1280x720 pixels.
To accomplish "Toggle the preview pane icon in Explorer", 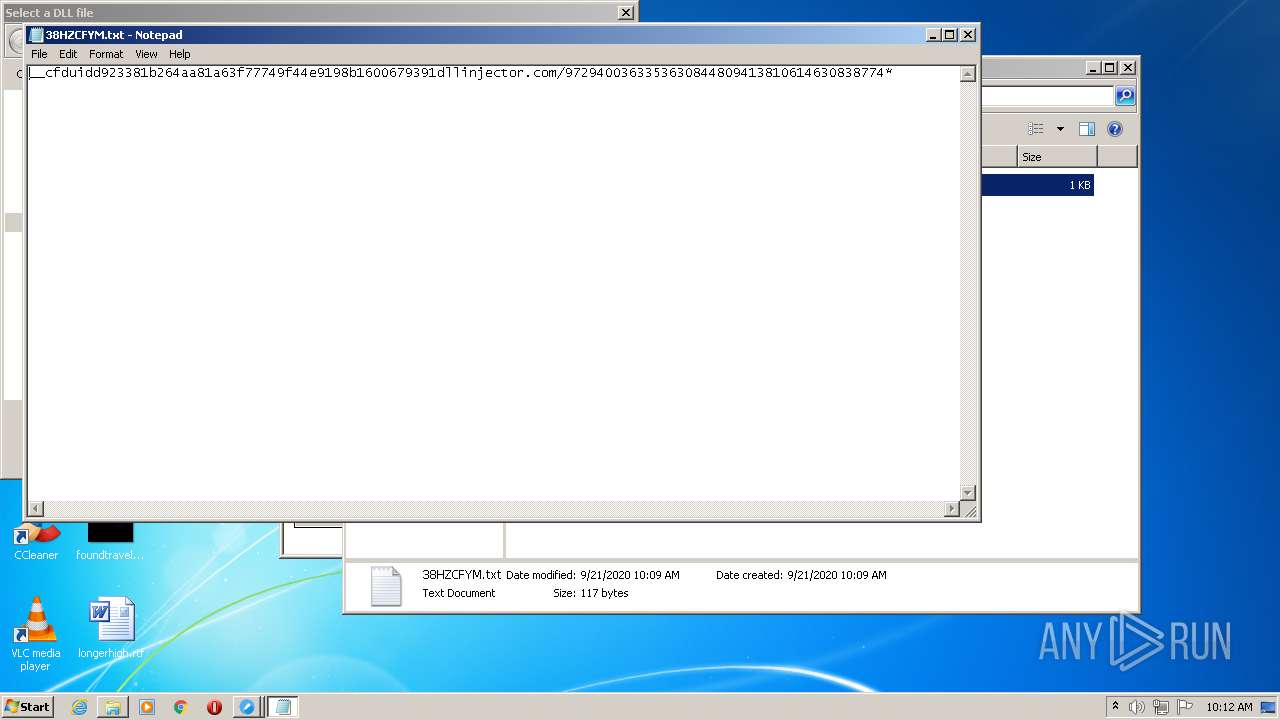I will [1087, 129].
